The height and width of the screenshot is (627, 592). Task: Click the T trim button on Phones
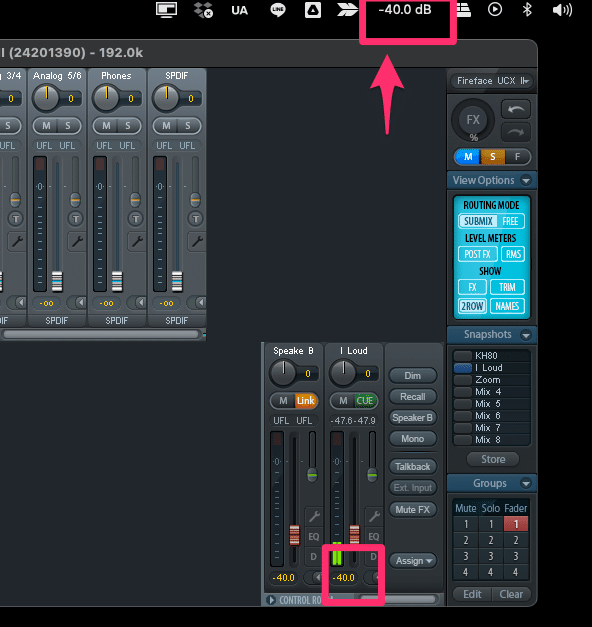coord(136,219)
